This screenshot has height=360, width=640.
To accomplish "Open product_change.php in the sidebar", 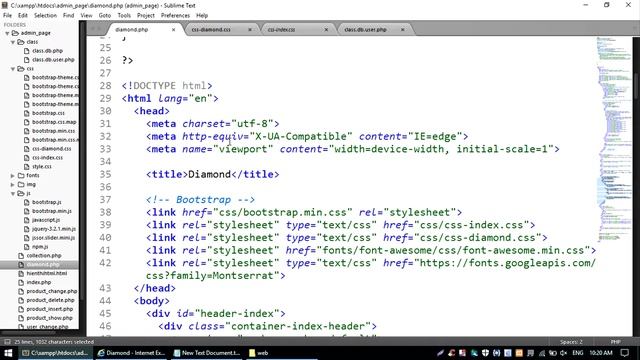I will pyautogui.click(x=52, y=291).
